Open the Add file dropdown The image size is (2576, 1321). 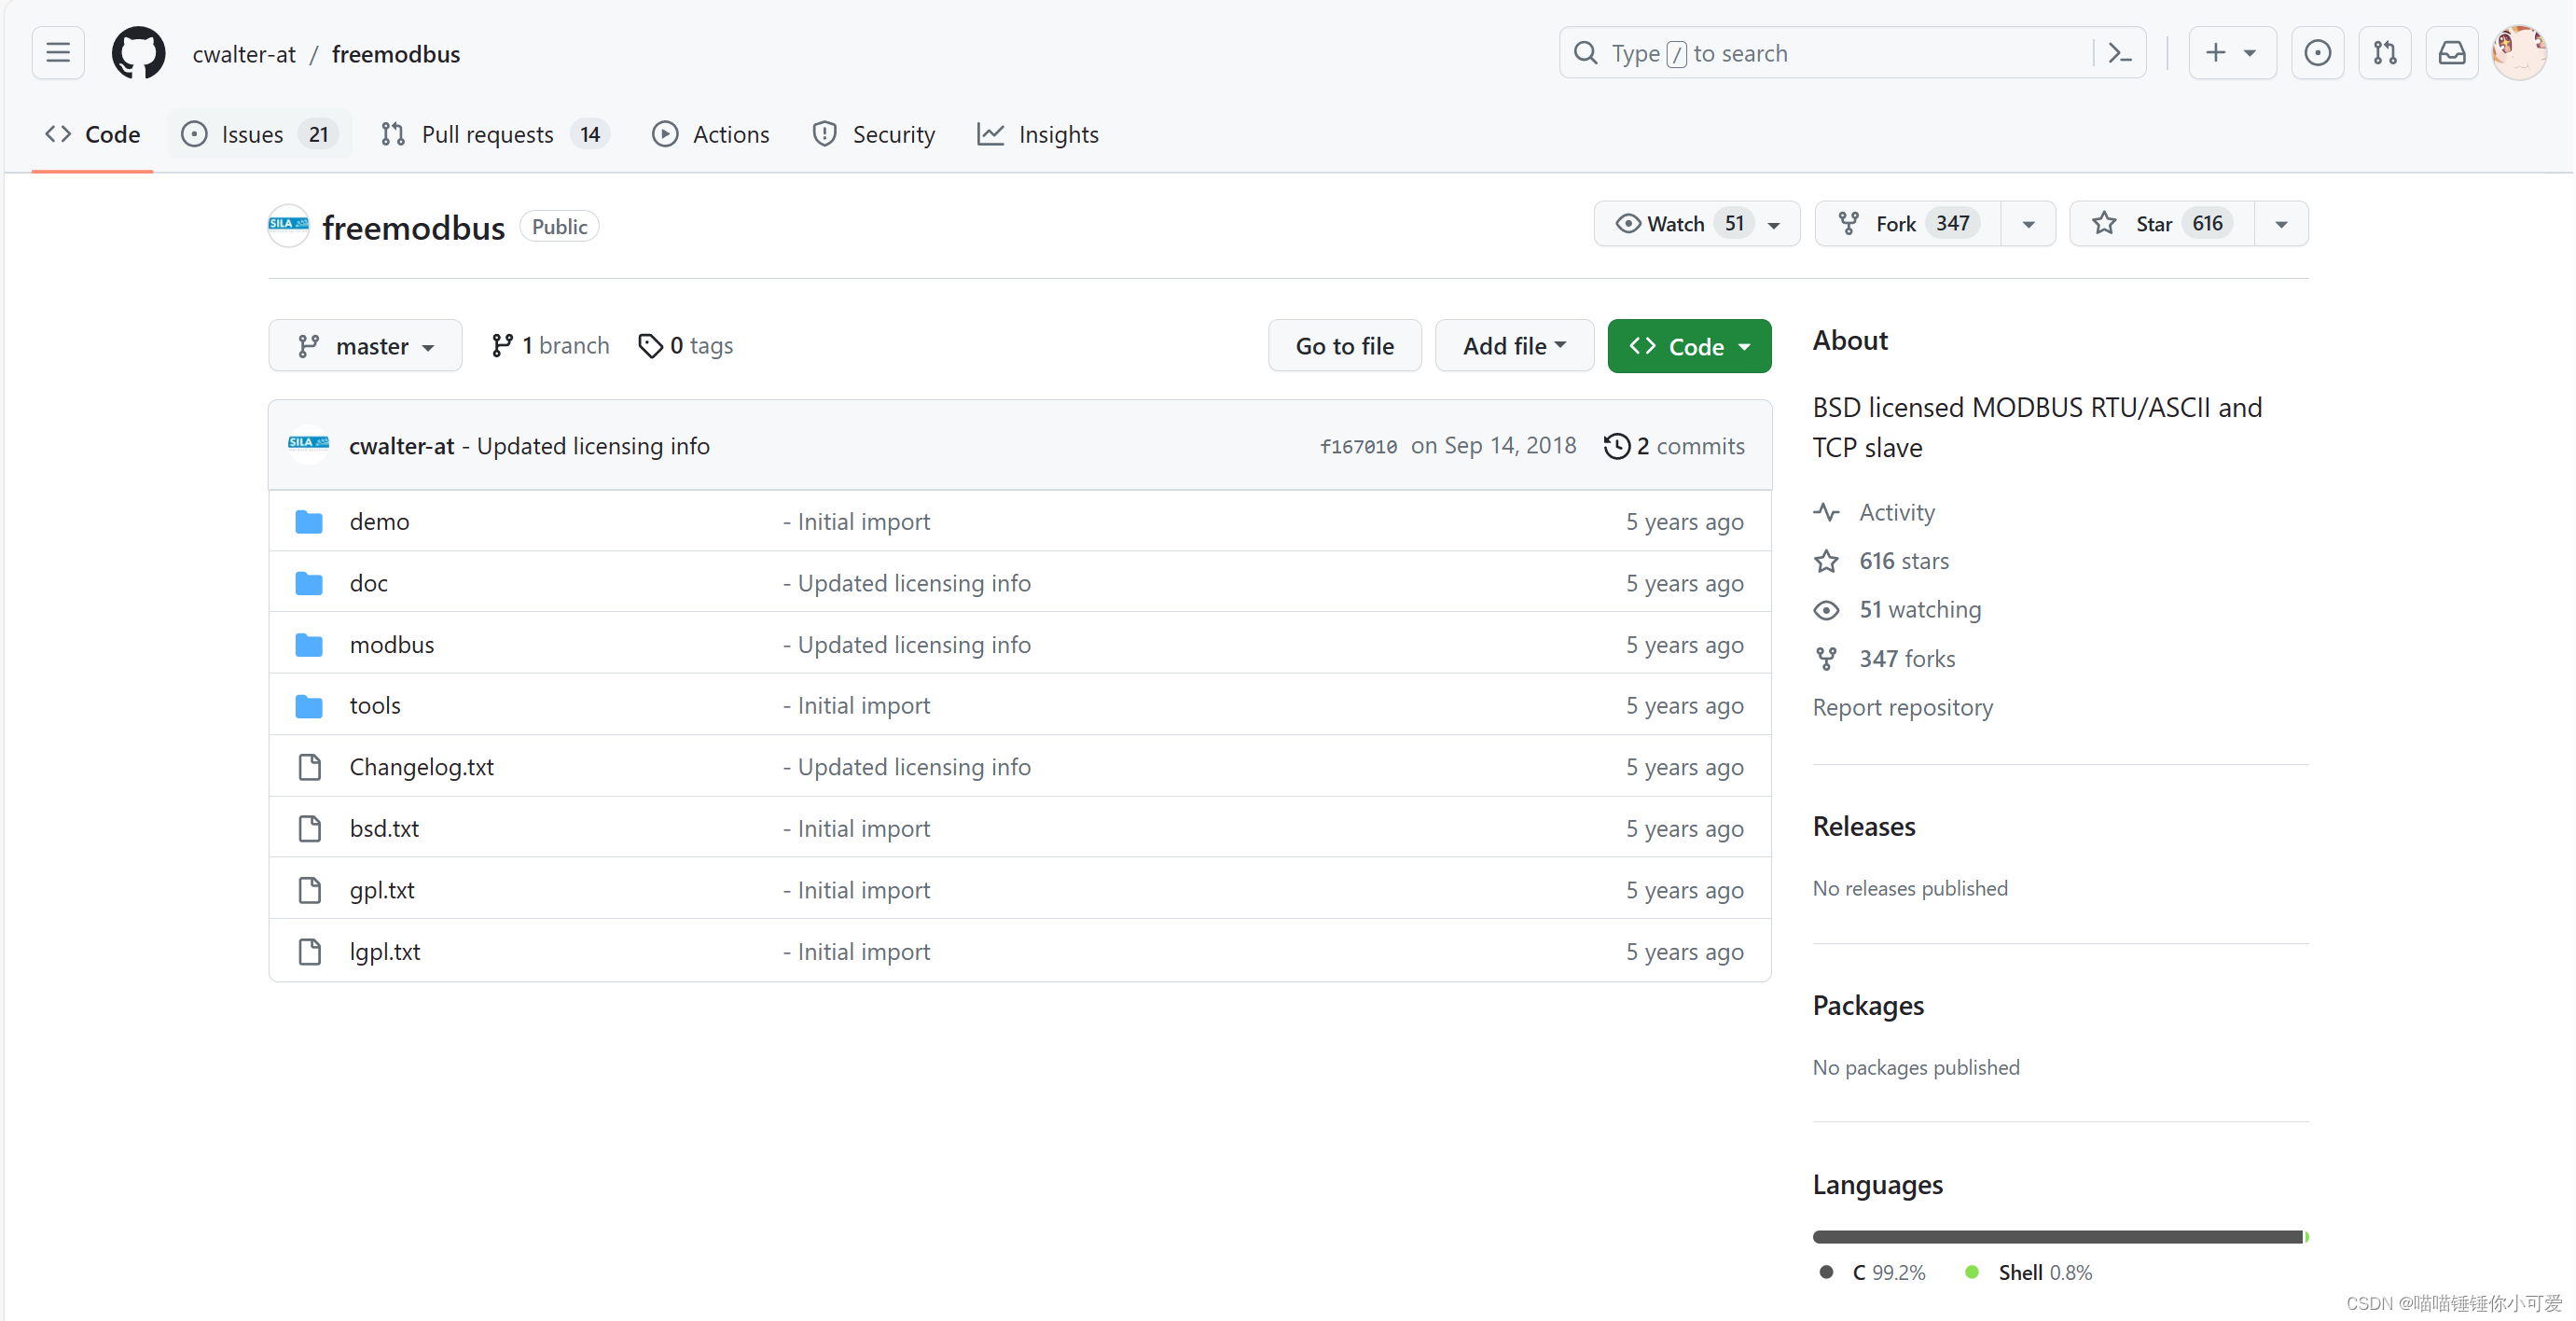[1514, 346]
